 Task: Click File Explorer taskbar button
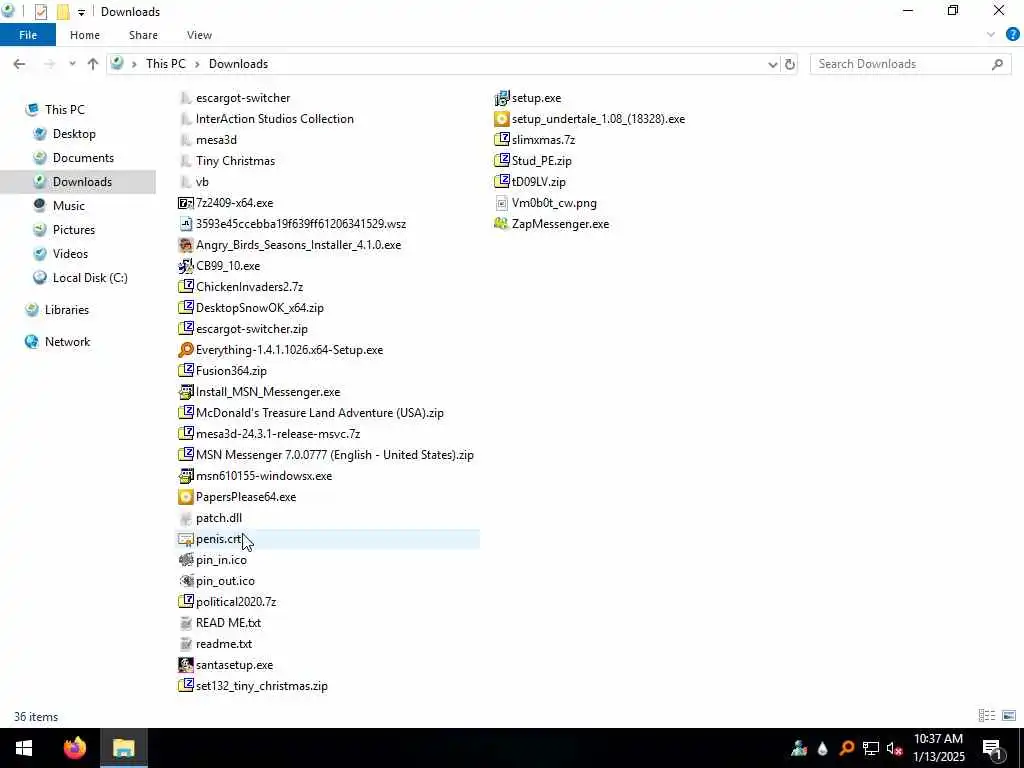(123, 748)
